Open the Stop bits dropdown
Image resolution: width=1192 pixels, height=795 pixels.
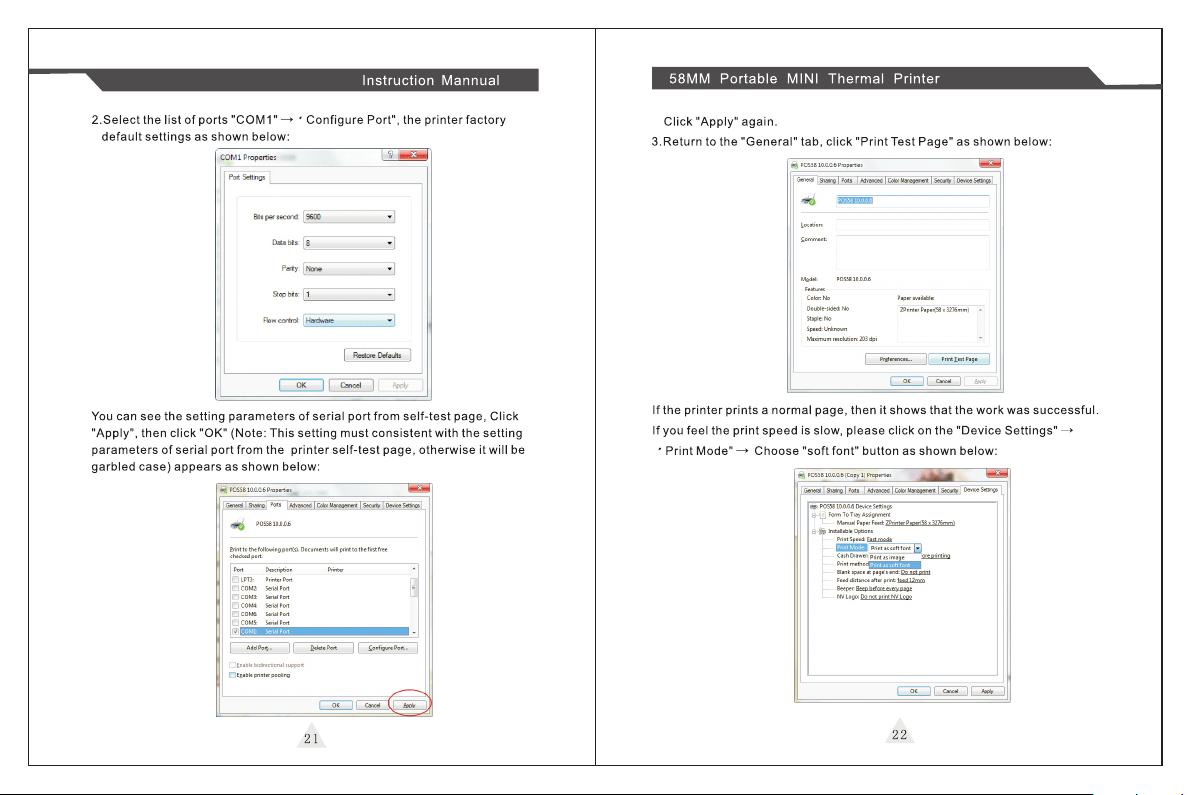(x=349, y=295)
